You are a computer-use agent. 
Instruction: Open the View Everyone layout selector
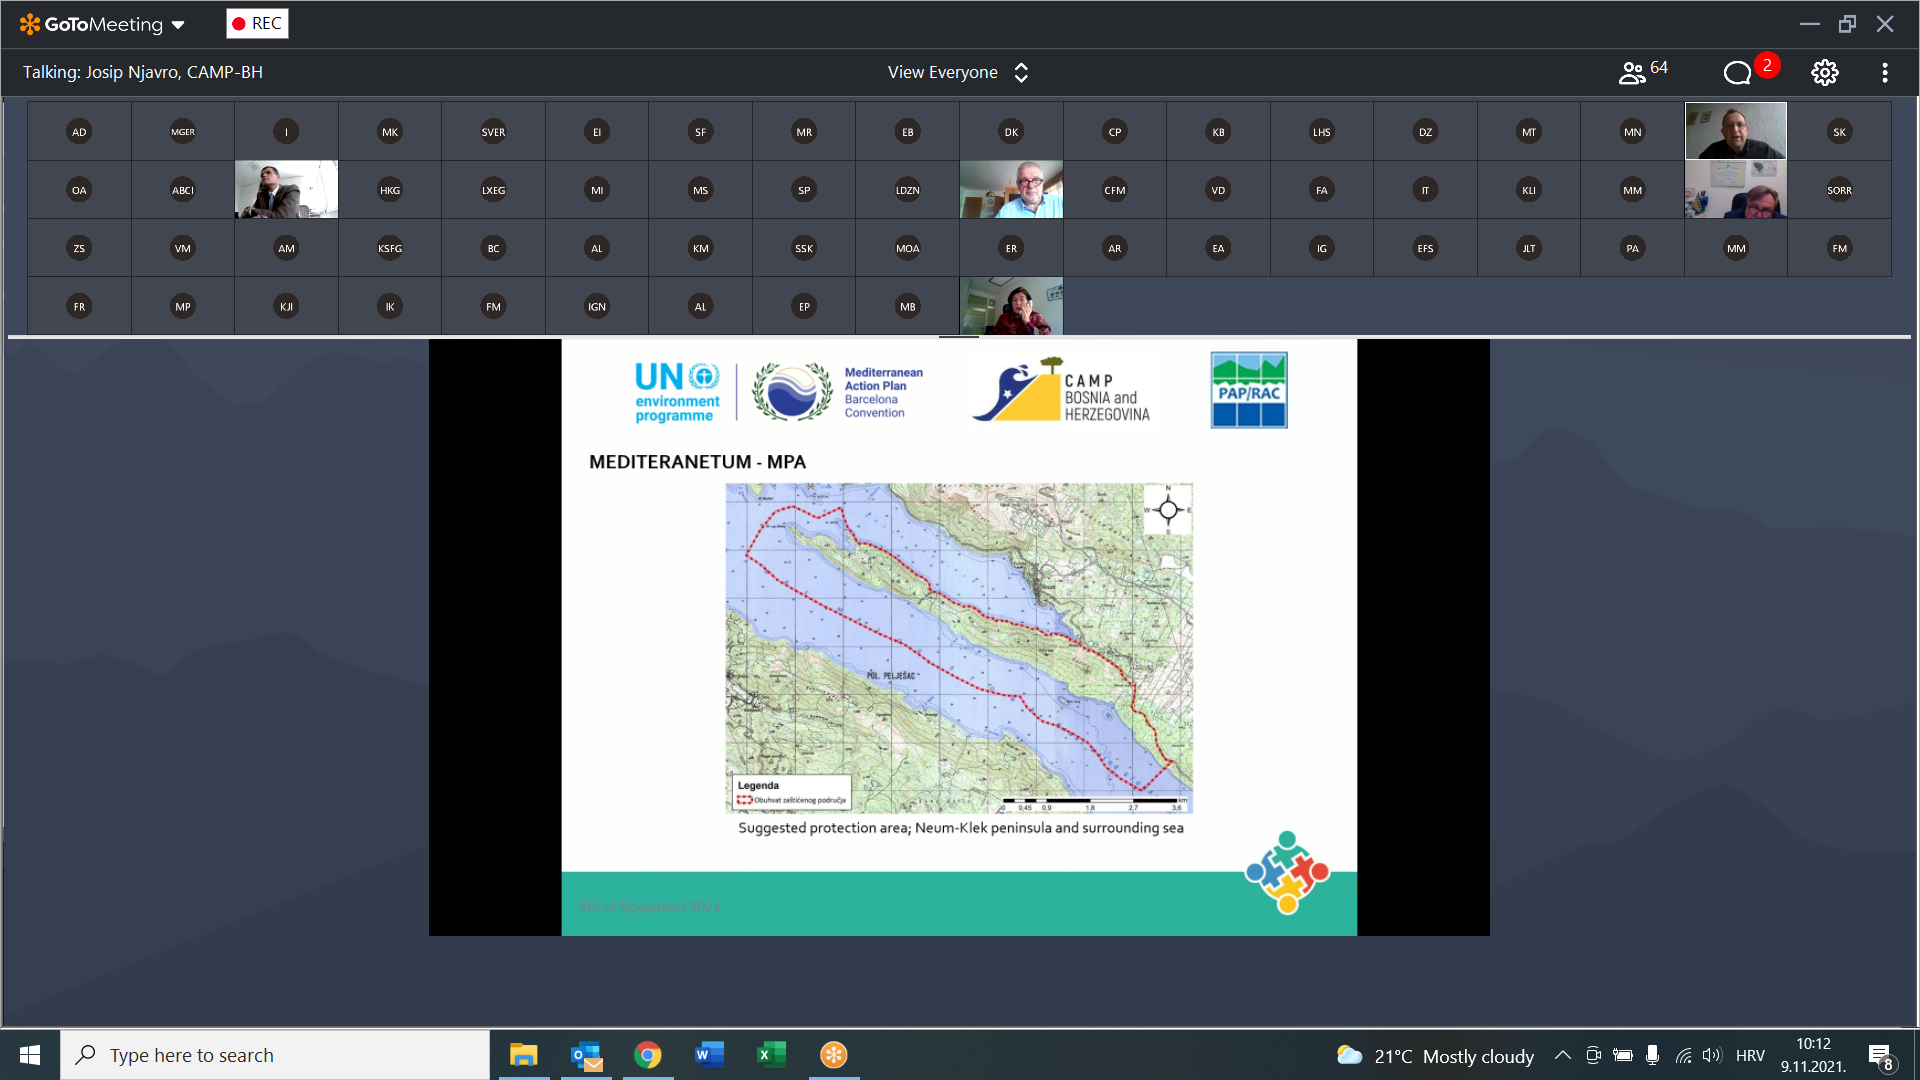[957, 72]
